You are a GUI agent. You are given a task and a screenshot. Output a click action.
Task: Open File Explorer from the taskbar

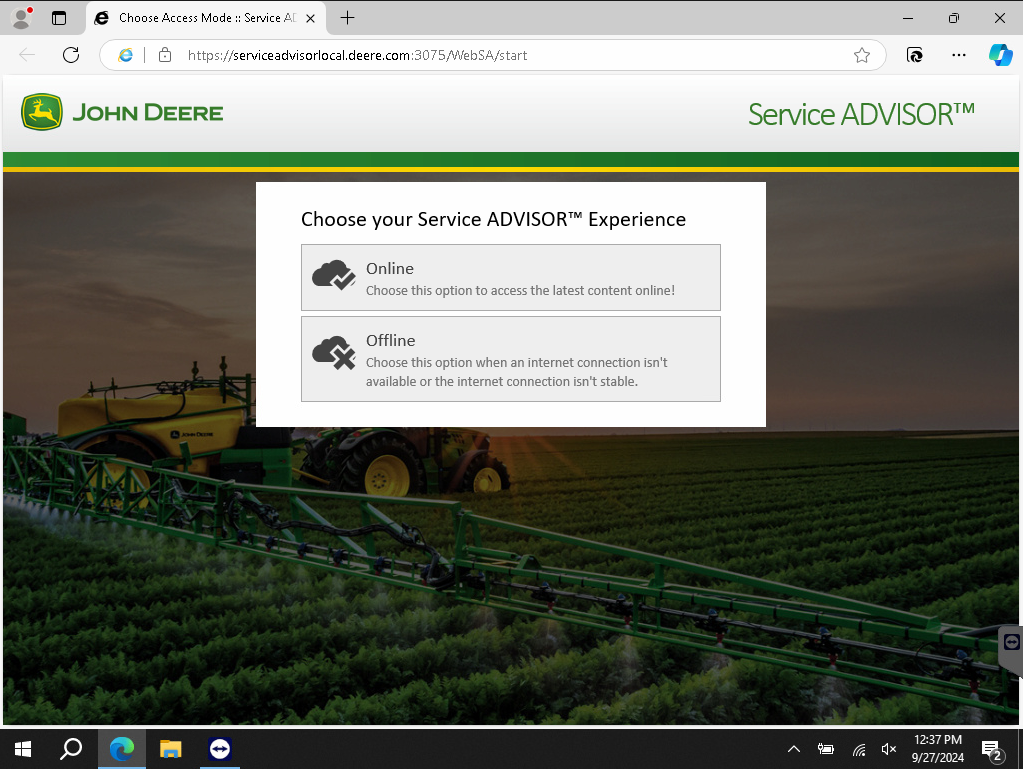pyautogui.click(x=170, y=748)
